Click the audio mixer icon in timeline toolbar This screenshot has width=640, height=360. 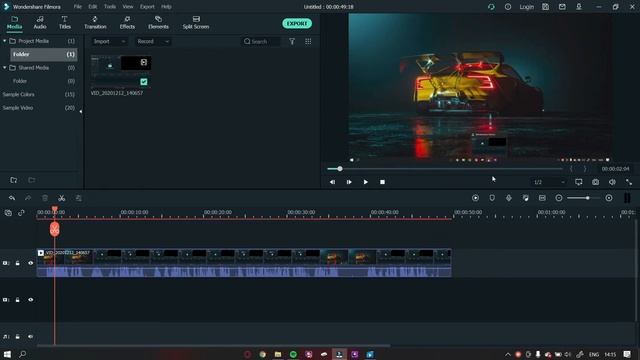click(526, 198)
